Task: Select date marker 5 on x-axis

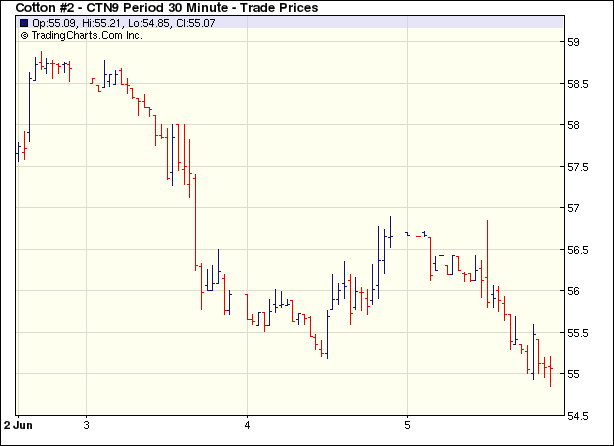Action: click(x=407, y=425)
